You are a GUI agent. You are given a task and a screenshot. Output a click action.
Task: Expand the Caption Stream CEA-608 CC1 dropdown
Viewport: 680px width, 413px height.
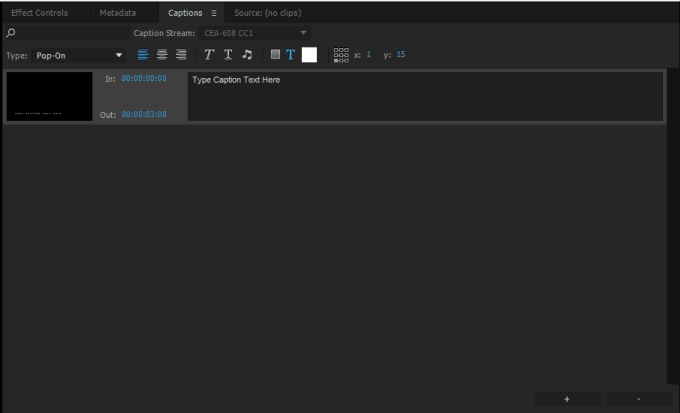click(255, 33)
